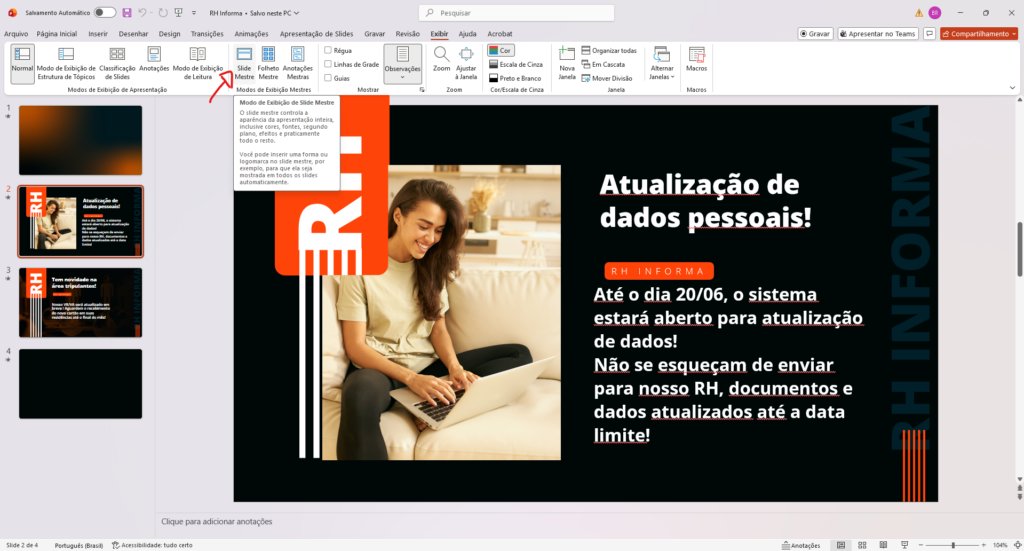Open the Inserir ribbon tab

pos(98,33)
